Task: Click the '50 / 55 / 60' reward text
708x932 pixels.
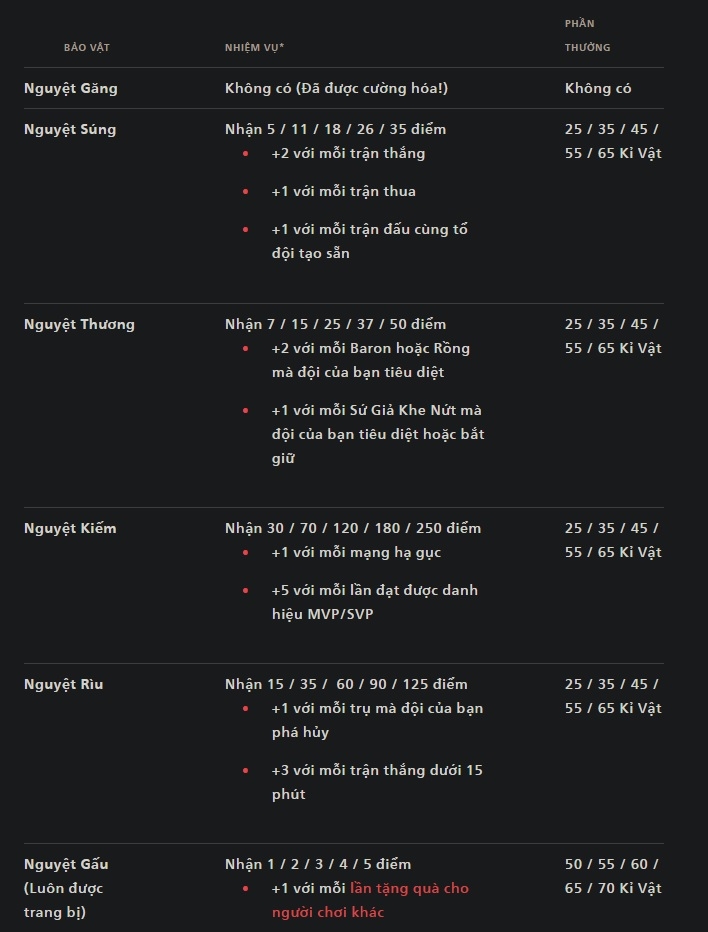Action: [x=613, y=876]
